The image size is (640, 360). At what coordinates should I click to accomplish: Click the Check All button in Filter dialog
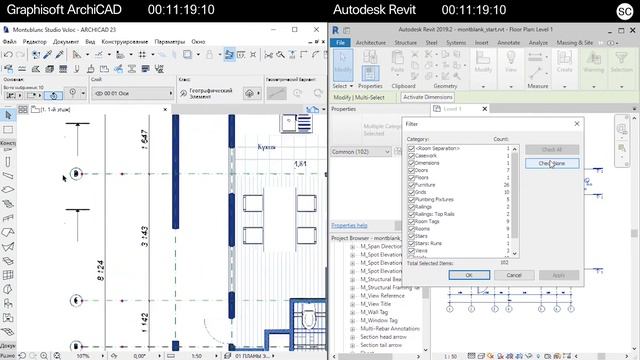[552, 149]
